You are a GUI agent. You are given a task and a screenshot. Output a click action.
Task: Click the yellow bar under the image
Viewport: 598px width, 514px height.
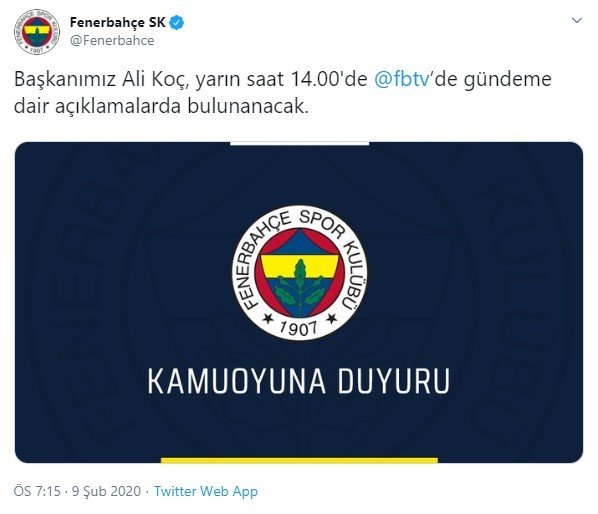click(299, 460)
